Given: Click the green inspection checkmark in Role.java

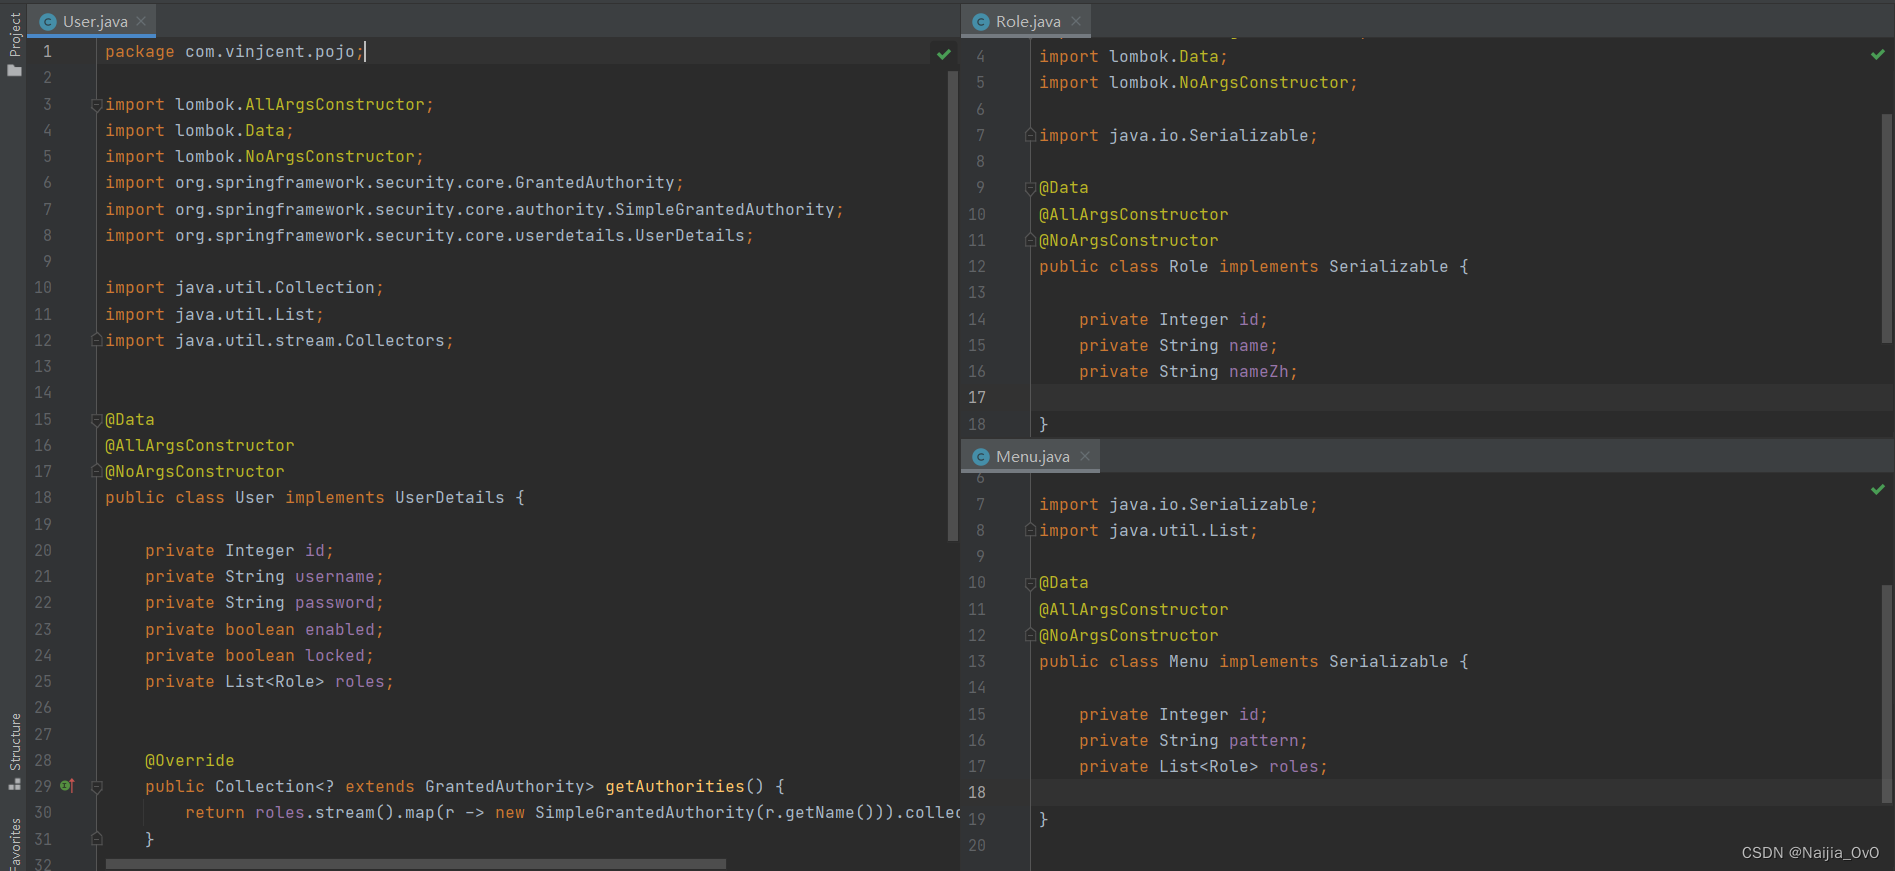Looking at the screenshot, I should (x=1877, y=55).
